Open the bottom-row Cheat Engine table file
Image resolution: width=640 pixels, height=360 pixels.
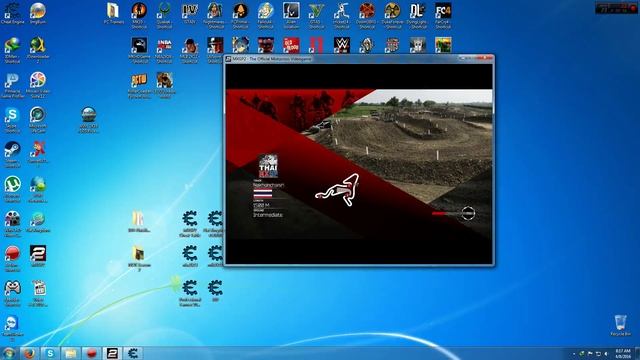point(189,293)
